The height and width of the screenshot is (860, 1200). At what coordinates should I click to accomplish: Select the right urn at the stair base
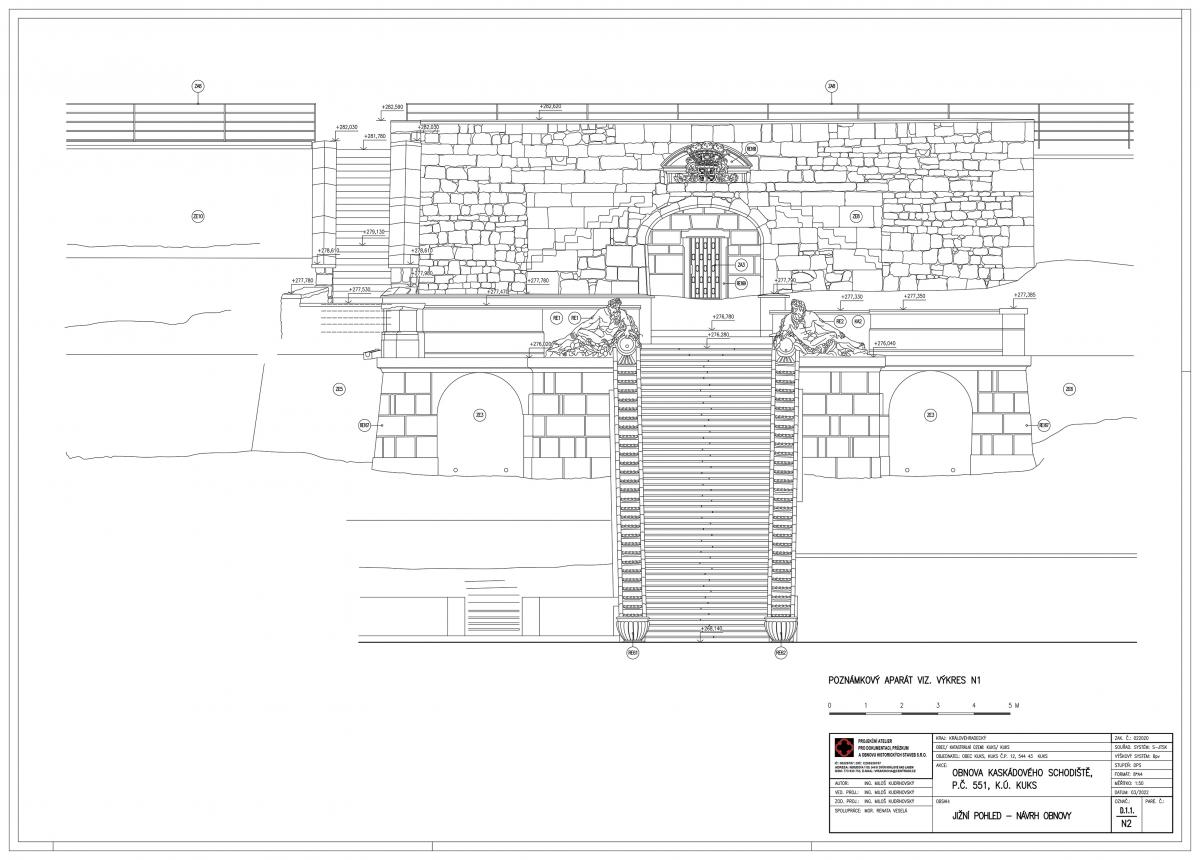click(781, 630)
